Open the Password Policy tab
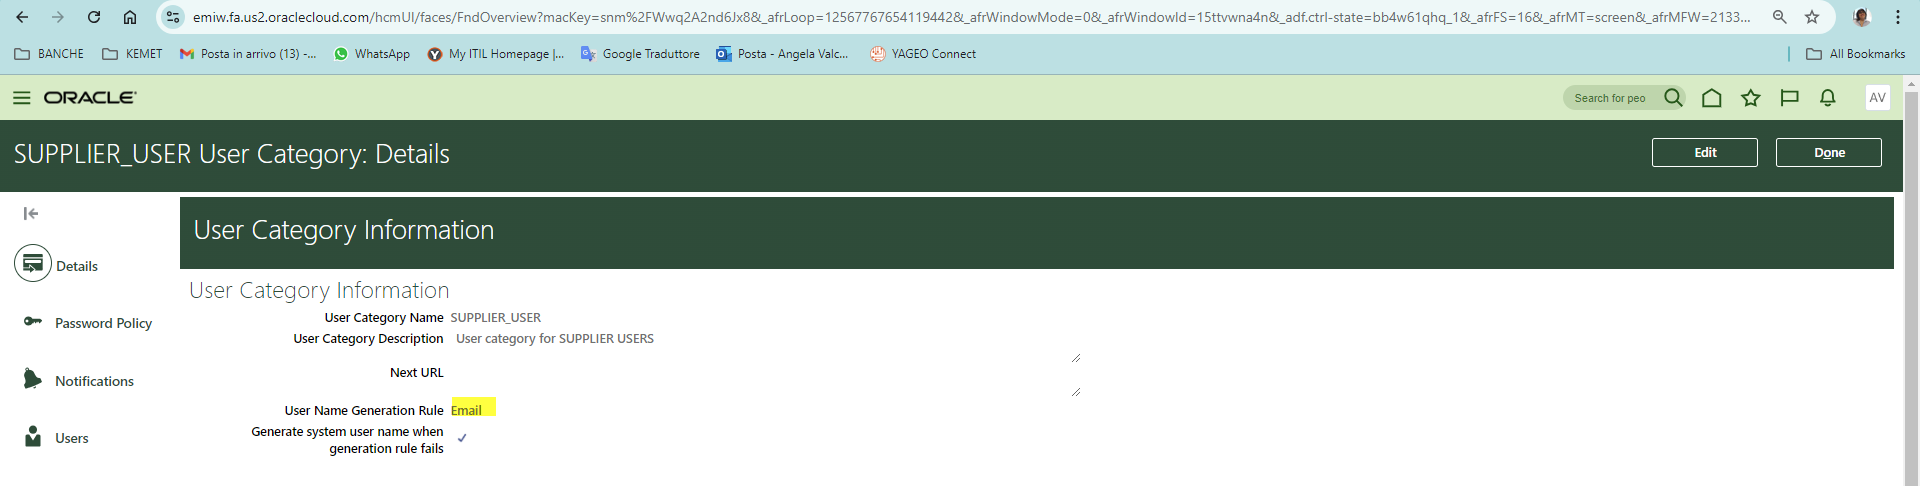The height and width of the screenshot is (486, 1920). tap(104, 323)
